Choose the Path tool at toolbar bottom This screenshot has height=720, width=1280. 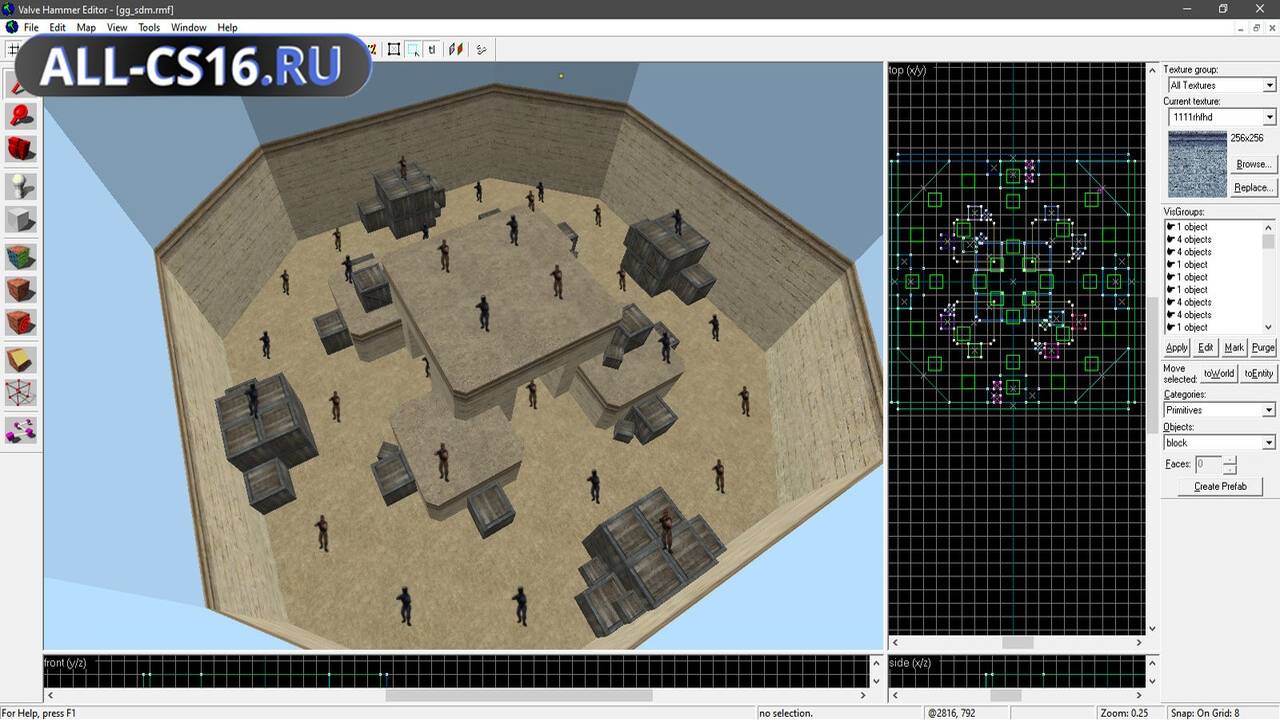[21, 429]
